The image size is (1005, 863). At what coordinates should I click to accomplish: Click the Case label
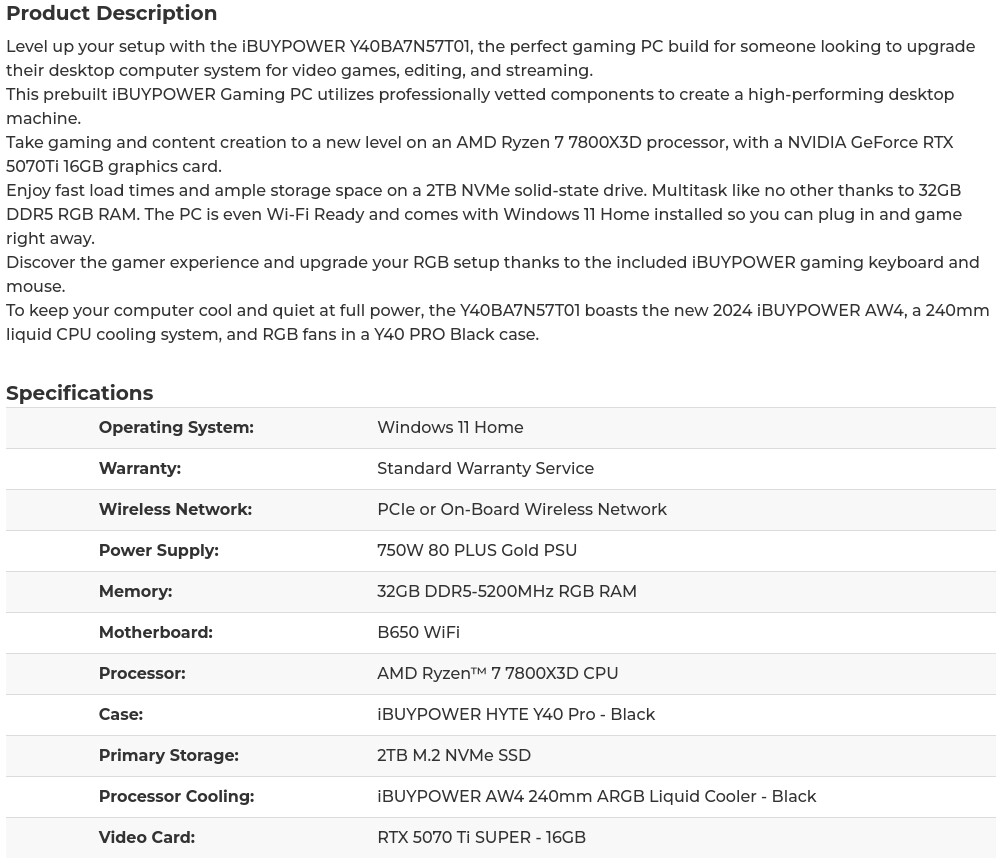(120, 714)
